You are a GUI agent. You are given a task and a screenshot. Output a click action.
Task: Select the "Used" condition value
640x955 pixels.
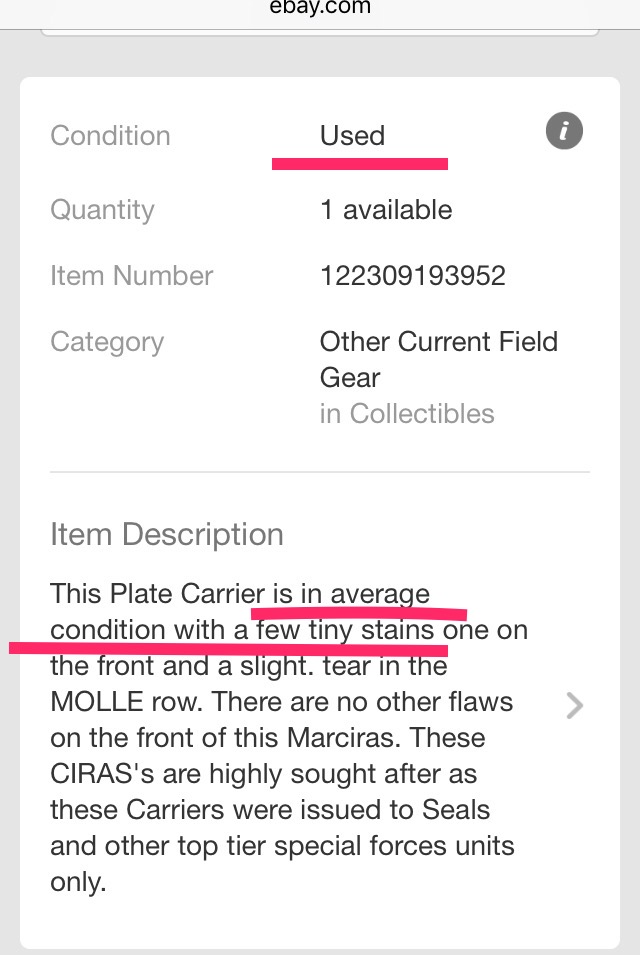[352, 136]
